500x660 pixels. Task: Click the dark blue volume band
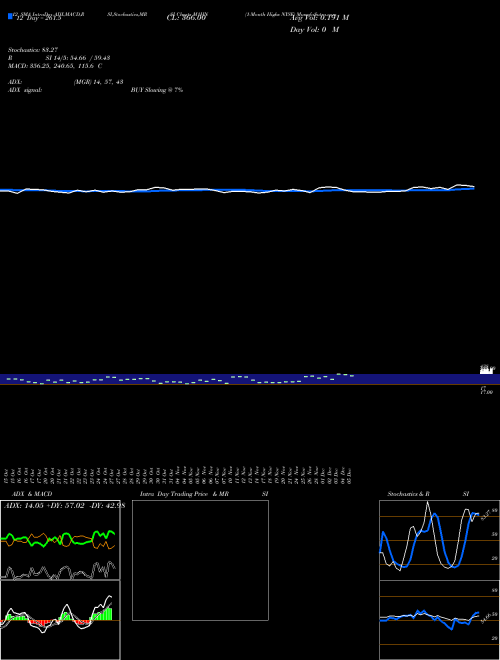pyautogui.click(x=250, y=379)
